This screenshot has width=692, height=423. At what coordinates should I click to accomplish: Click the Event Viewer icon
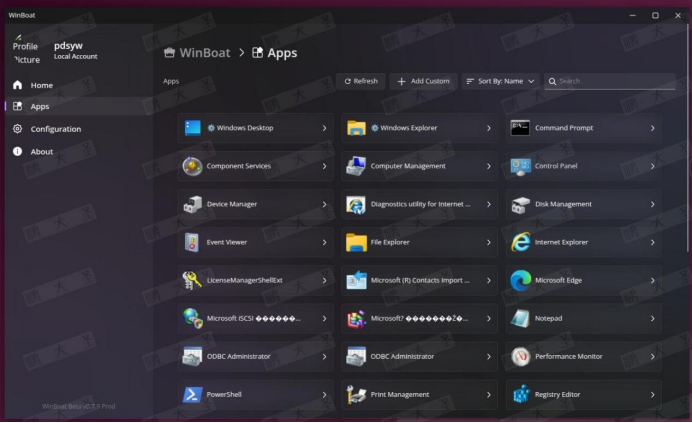(x=192, y=242)
